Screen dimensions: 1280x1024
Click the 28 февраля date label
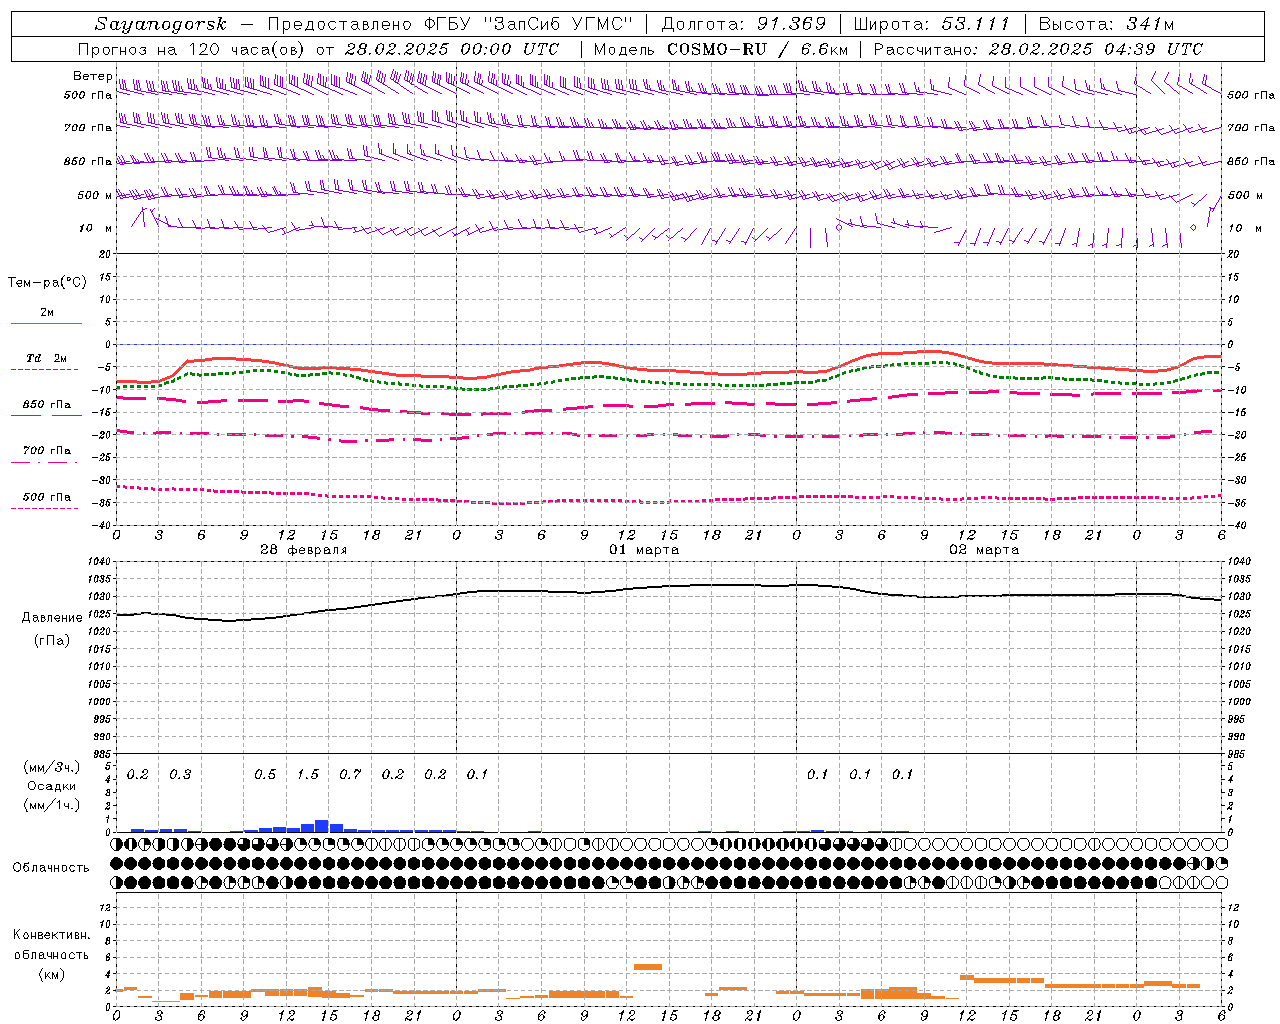(304, 550)
